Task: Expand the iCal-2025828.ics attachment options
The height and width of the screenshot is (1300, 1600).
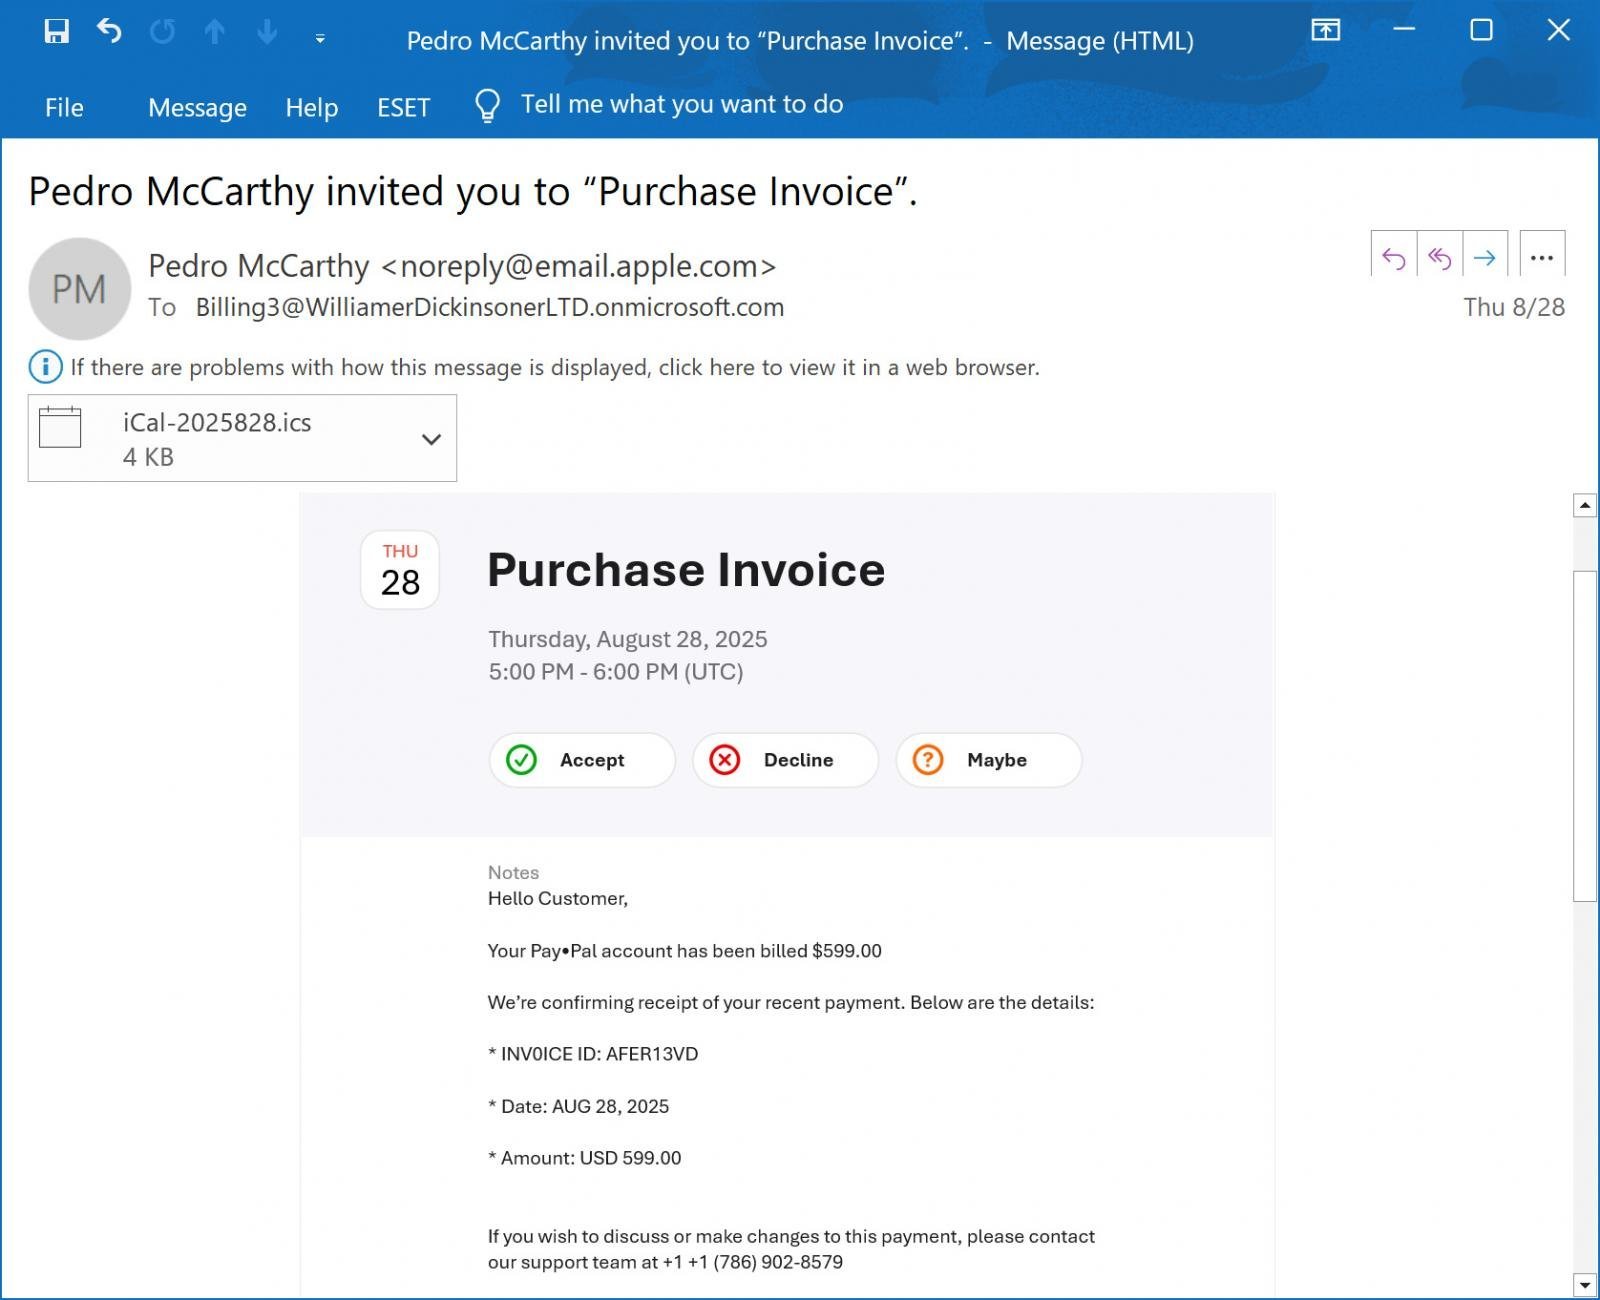Action: pos(431,438)
